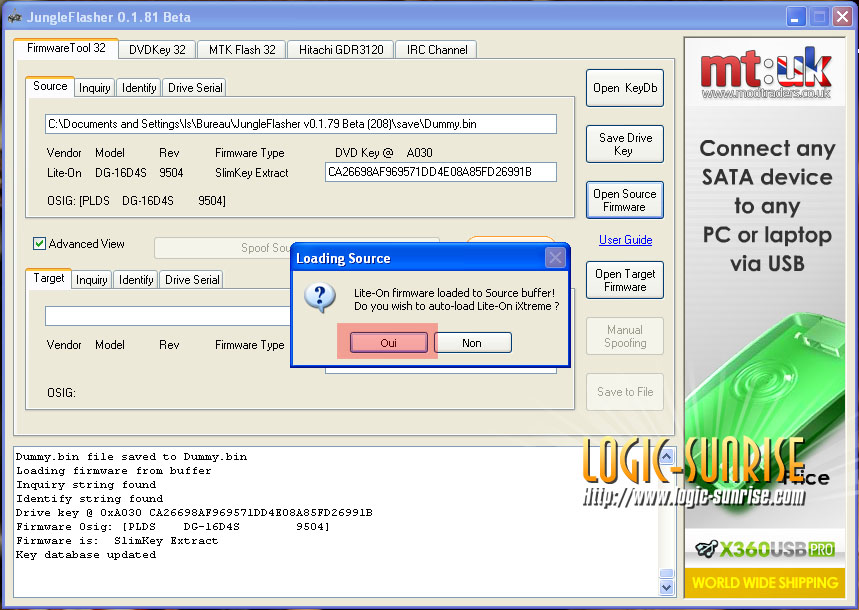Click the Open KeyDb button
The width and height of the screenshot is (859, 610).
pos(625,88)
